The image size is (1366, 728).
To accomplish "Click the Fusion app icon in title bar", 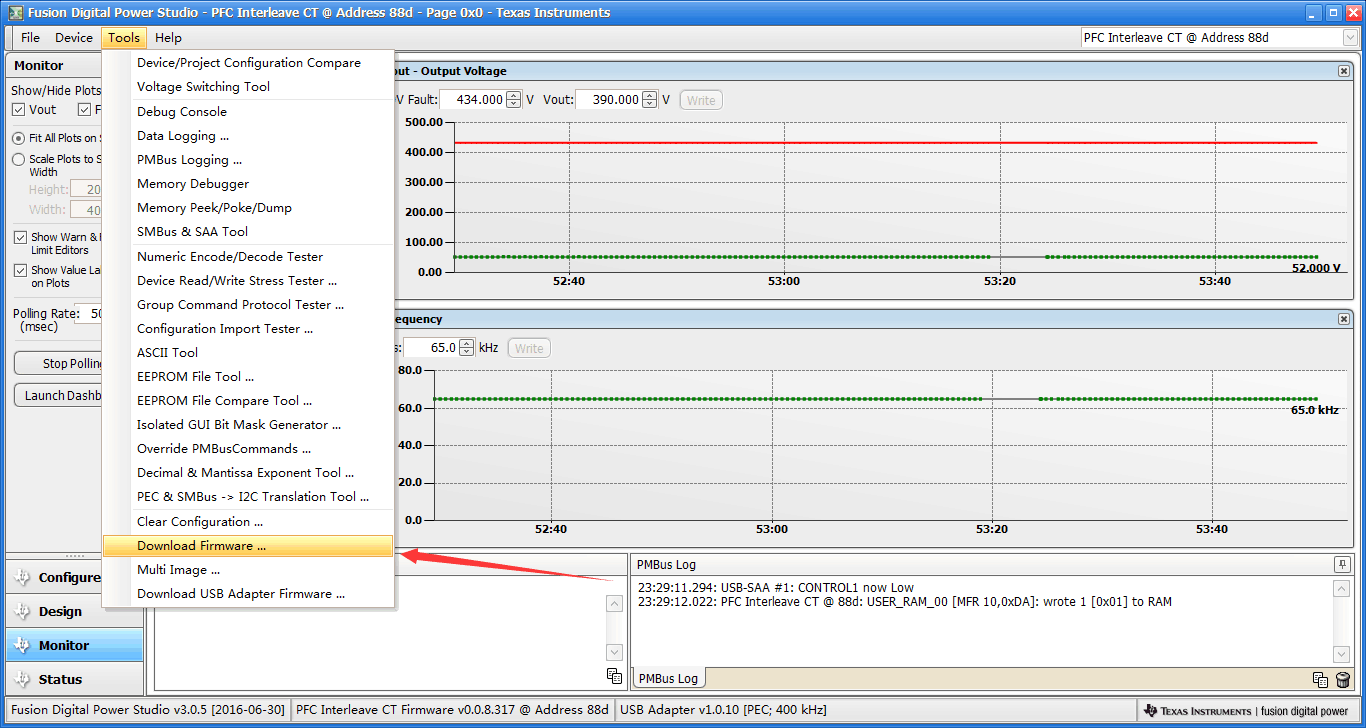I will coord(14,13).
